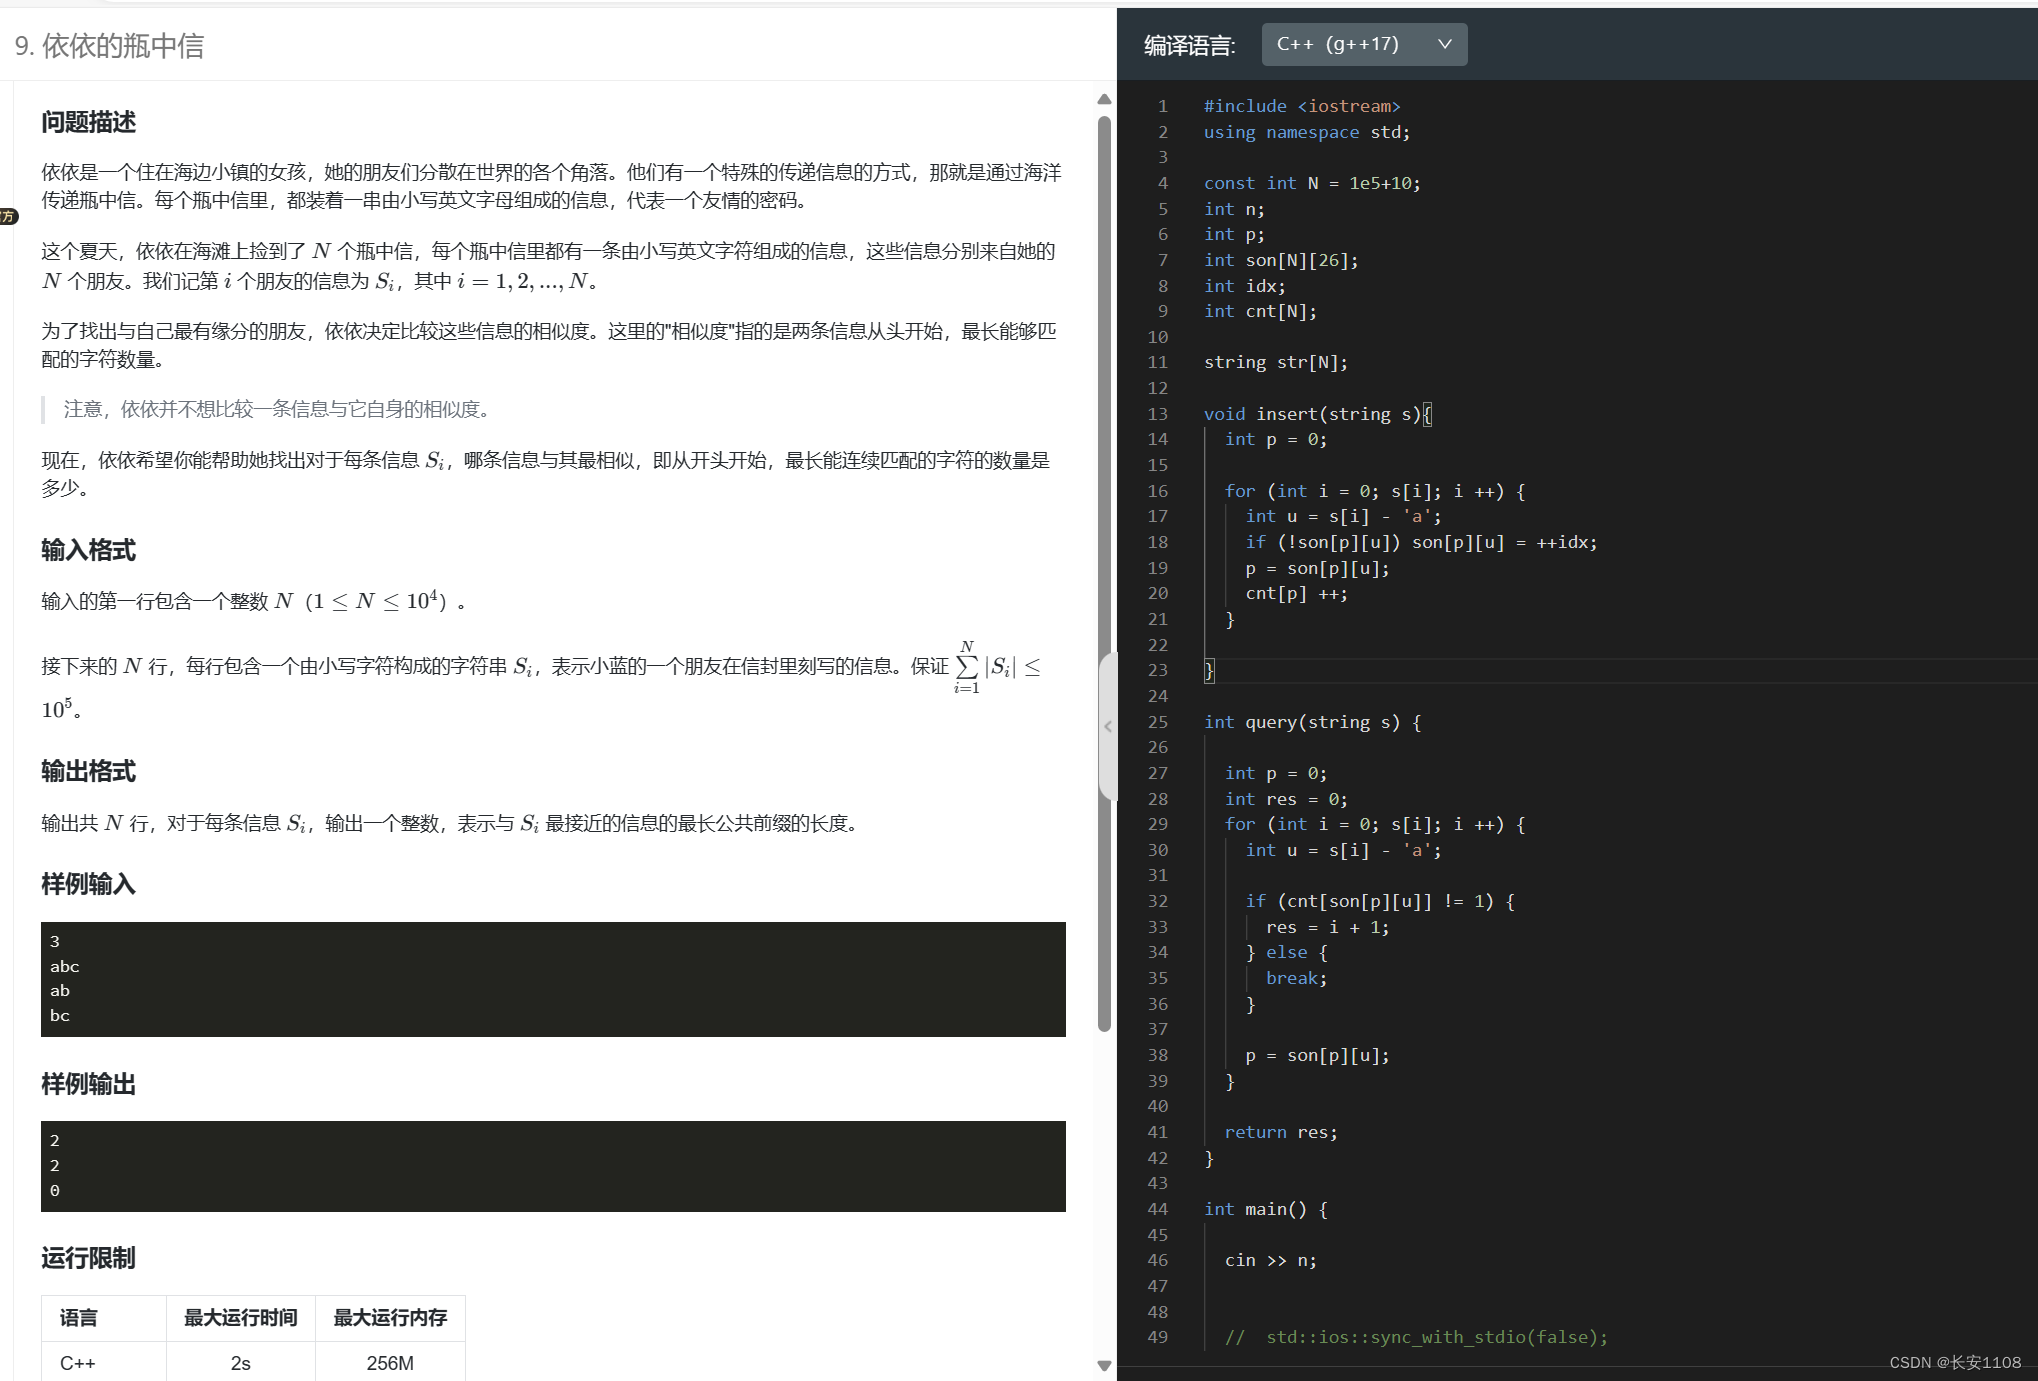
Task: Click the chevron arrow in language selector
Action: pos(1444,44)
